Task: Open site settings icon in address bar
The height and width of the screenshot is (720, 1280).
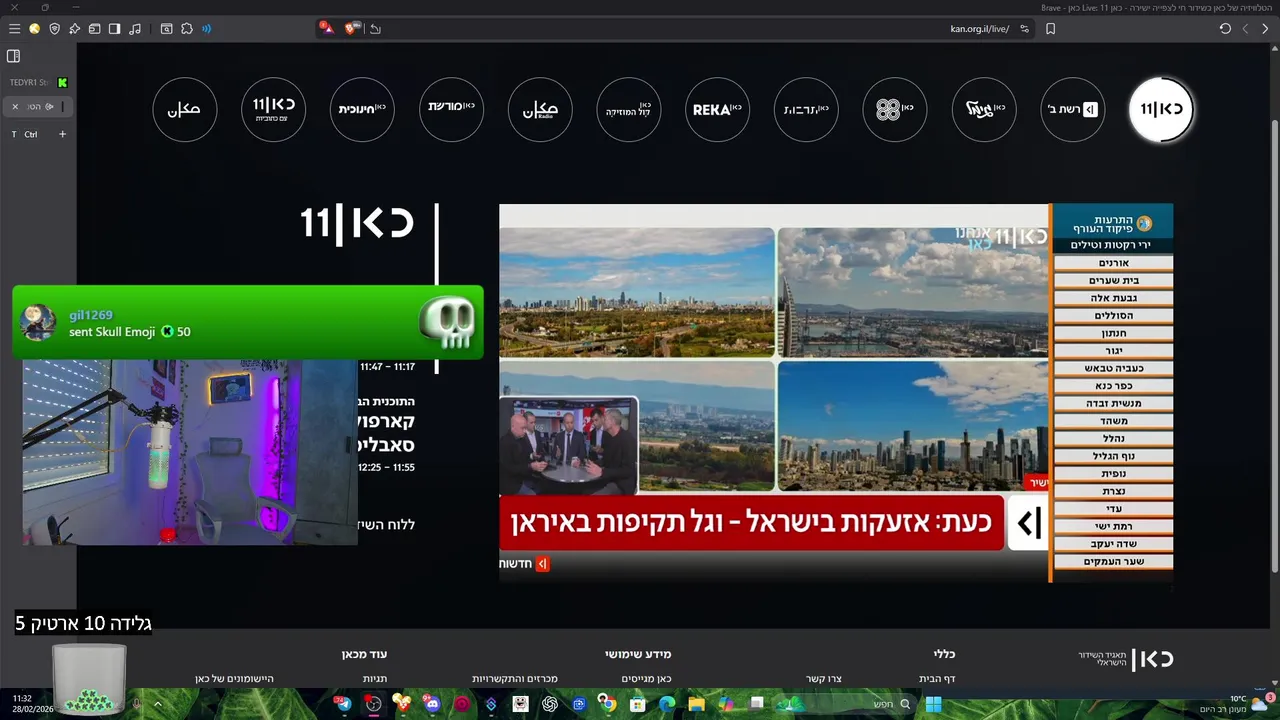Action: coord(1024,29)
